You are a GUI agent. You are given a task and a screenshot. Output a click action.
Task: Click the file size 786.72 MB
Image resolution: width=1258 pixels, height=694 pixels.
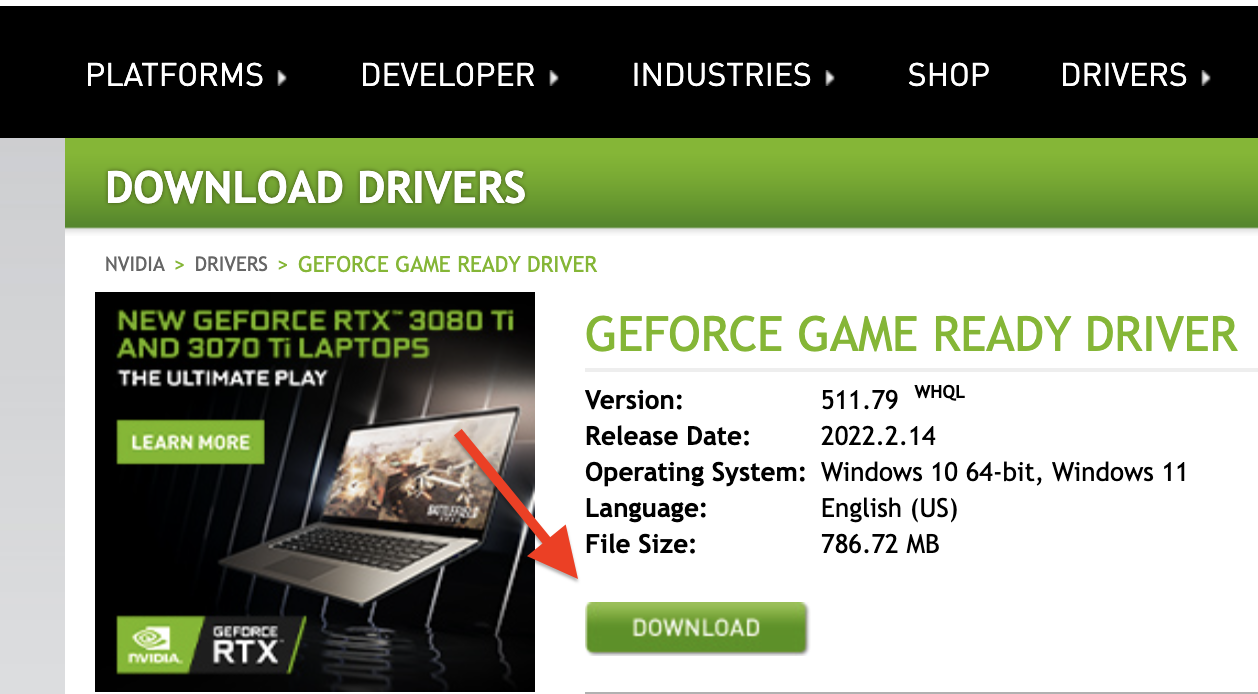(880, 545)
